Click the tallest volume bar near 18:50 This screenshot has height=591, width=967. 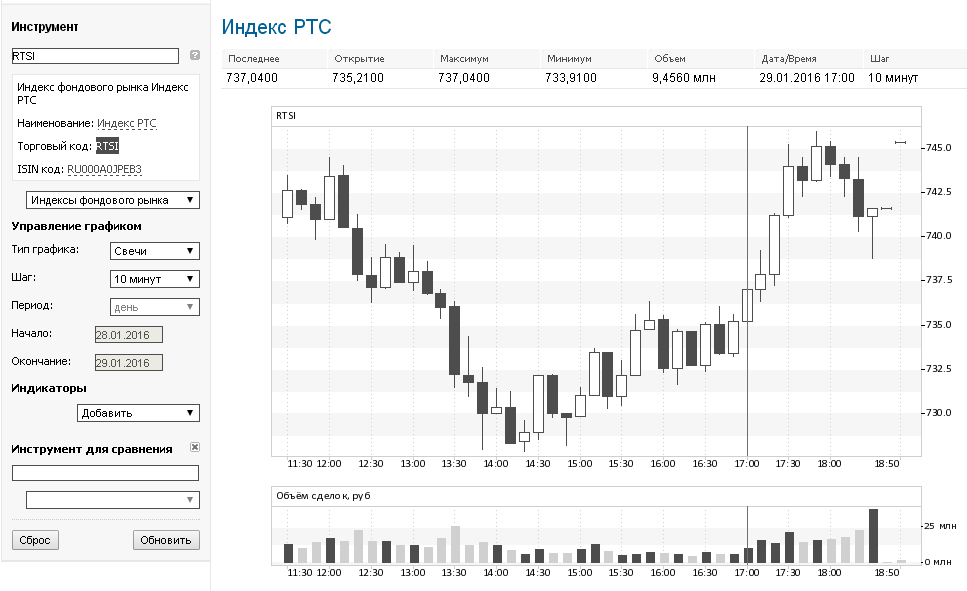coord(873,536)
